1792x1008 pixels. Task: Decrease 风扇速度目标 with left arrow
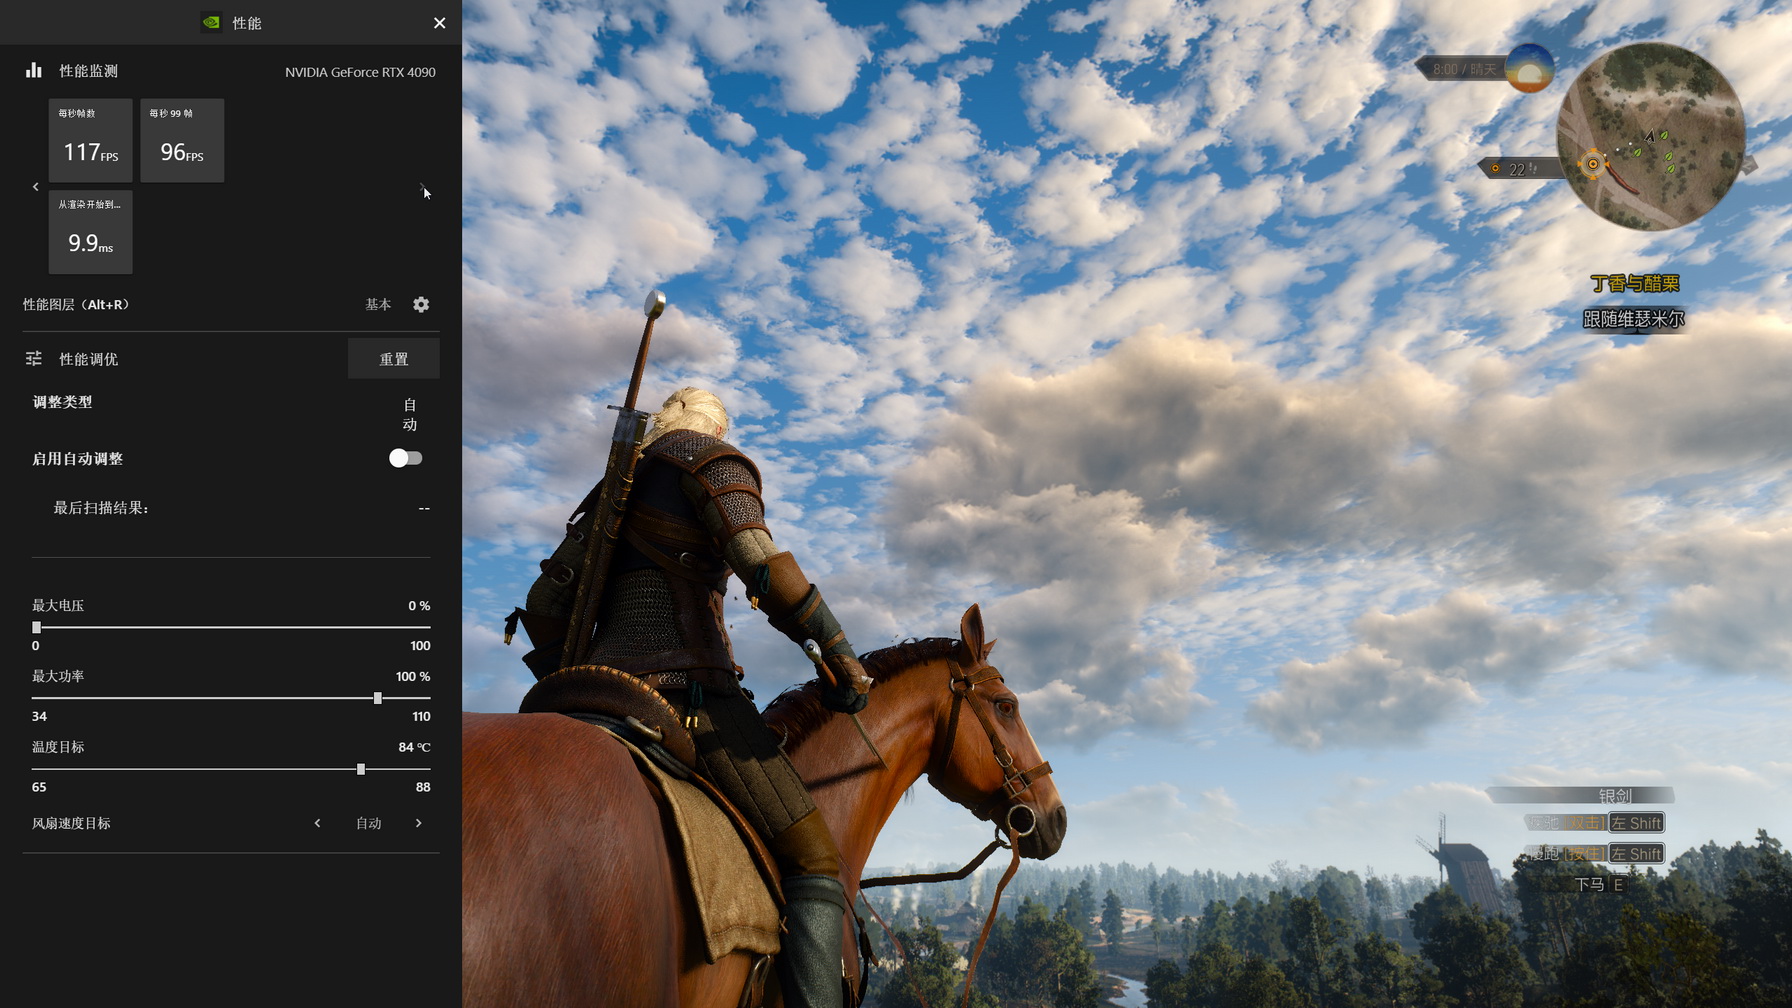(x=318, y=823)
